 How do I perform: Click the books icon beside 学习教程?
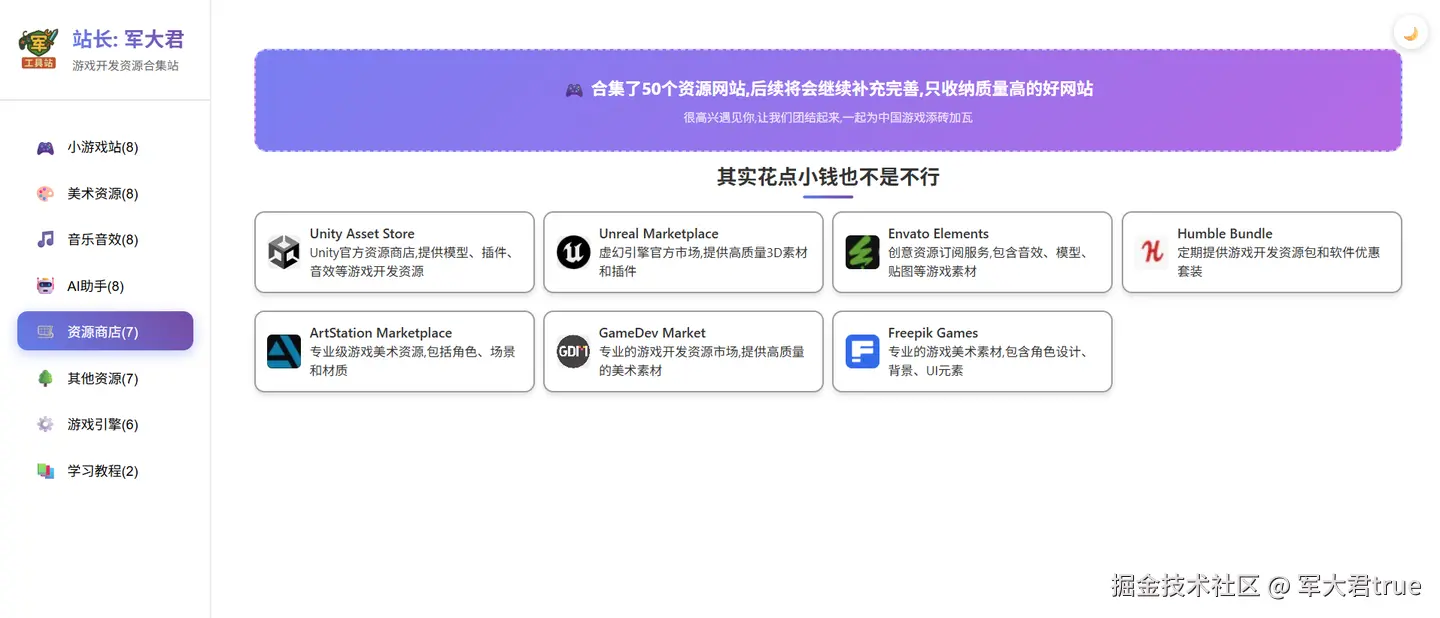45,471
